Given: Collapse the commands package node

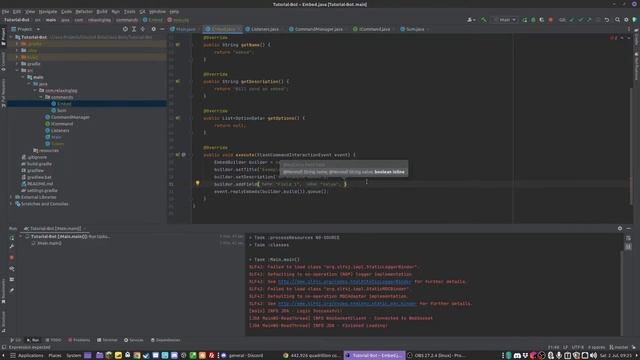Looking at the screenshot, I should 41,97.
